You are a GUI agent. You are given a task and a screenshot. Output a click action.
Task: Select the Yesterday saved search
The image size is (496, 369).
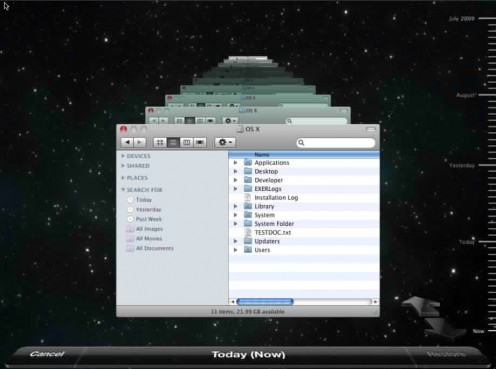click(148, 209)
